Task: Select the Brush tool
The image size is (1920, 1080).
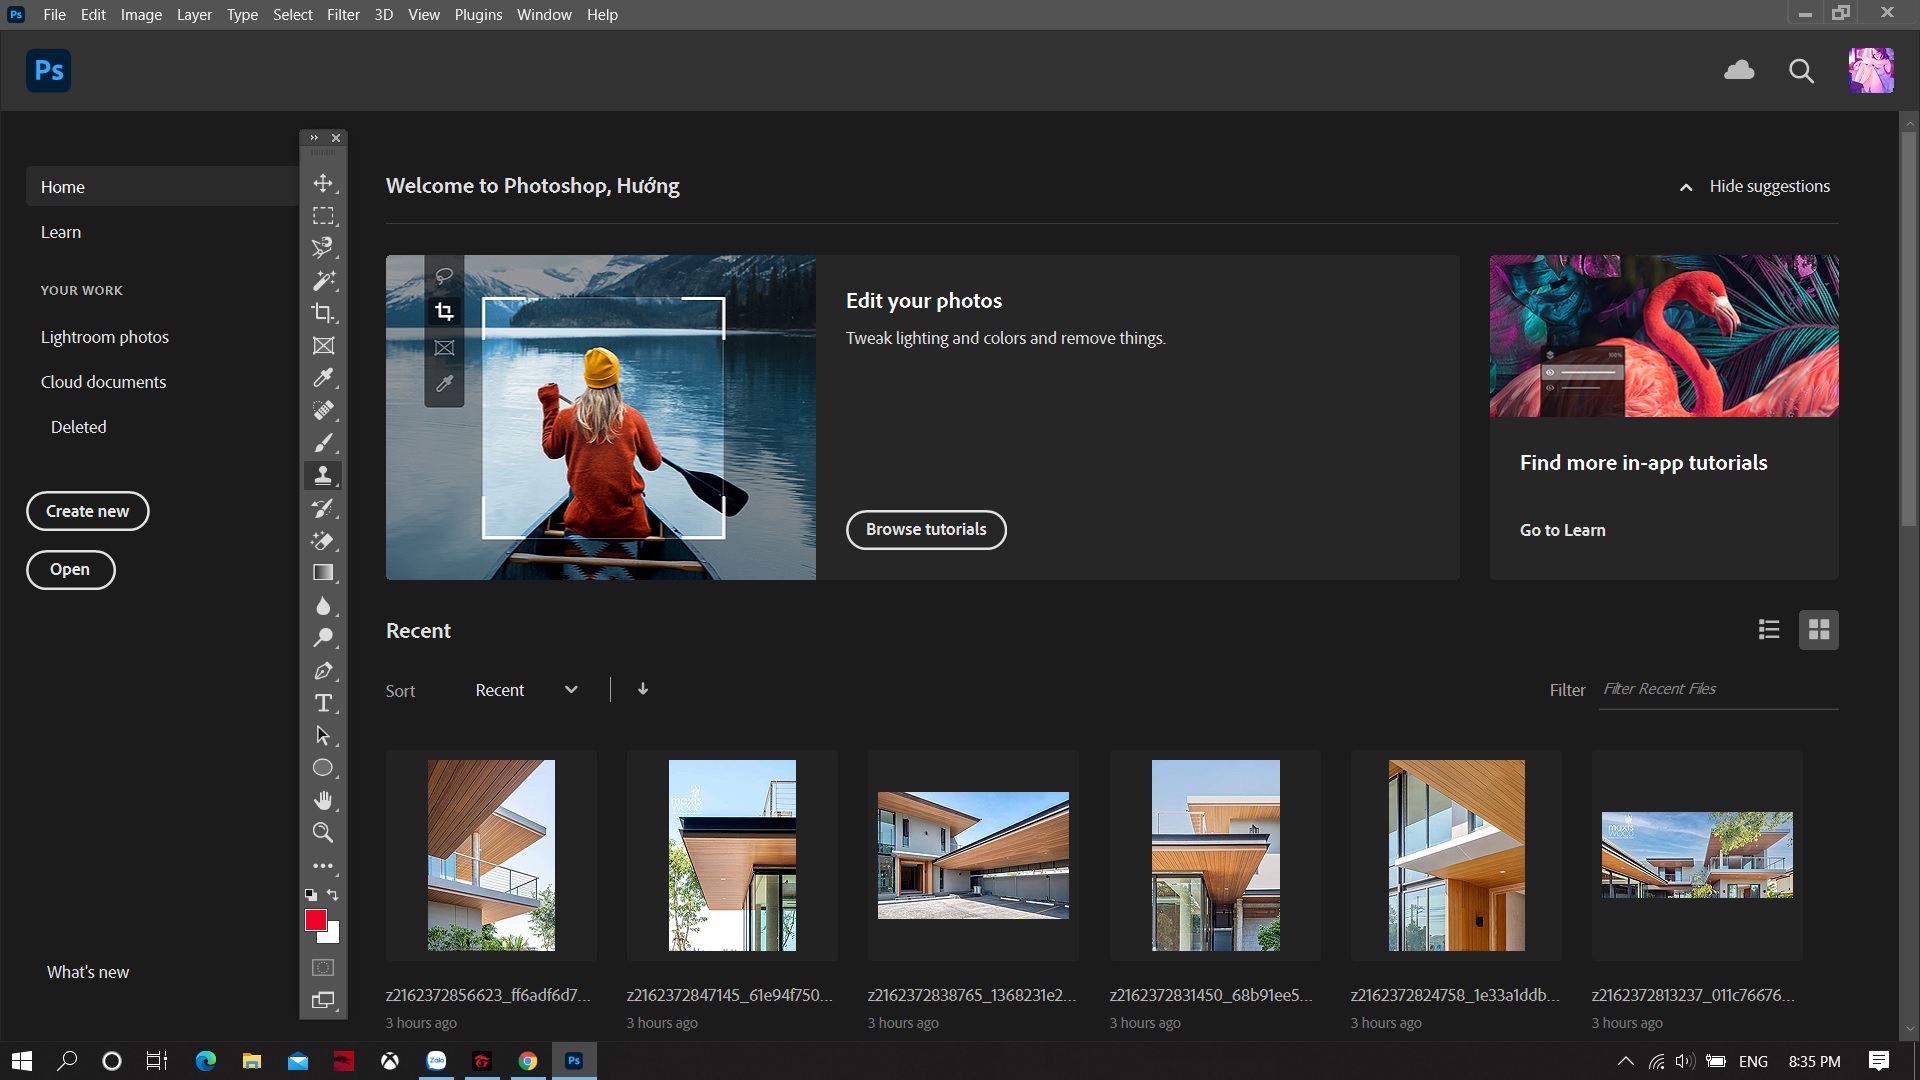Action: click(x=323, y=443)
